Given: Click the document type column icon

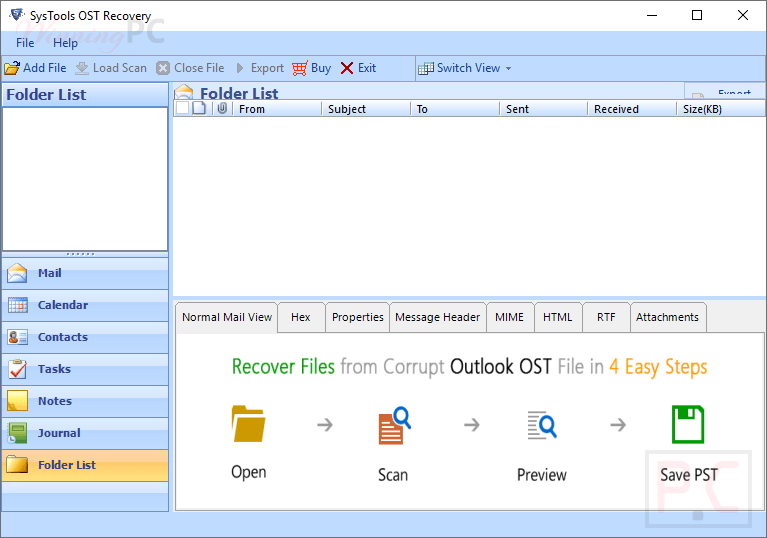Looking at the screenshot, I should [x=199, y=108].
